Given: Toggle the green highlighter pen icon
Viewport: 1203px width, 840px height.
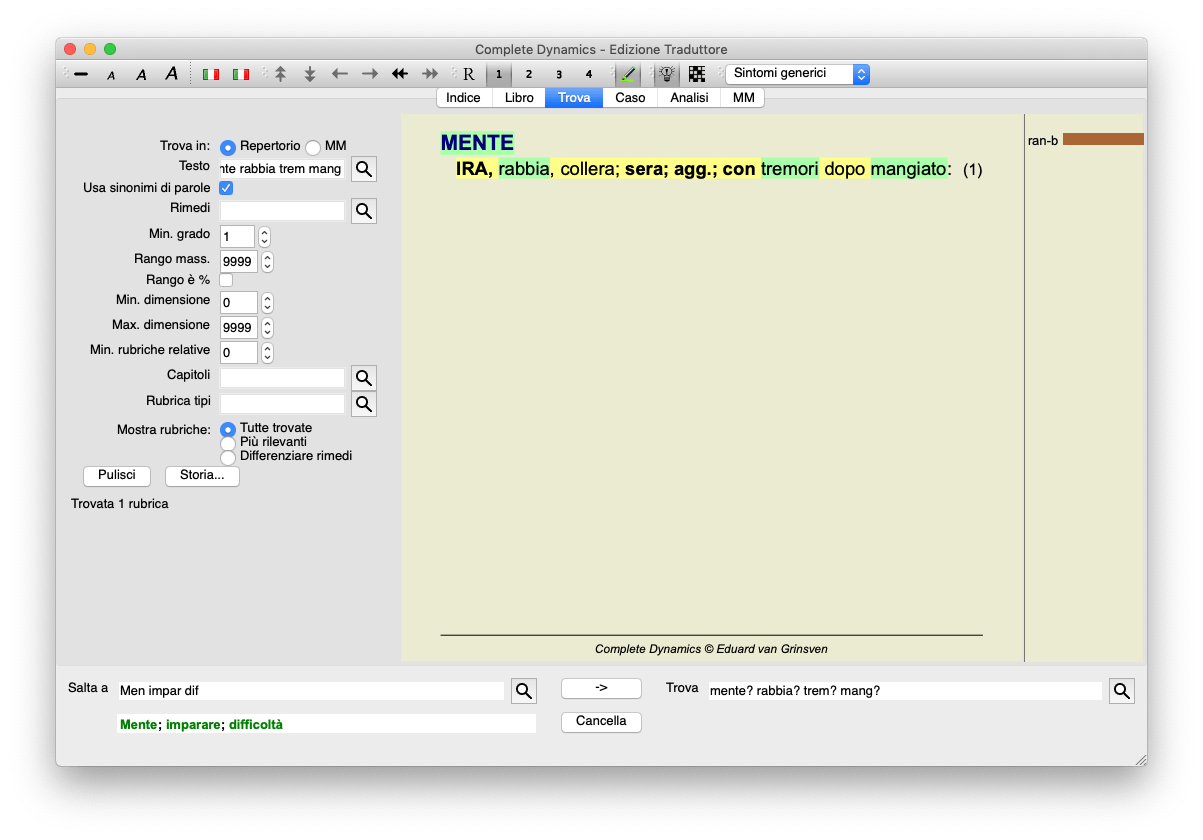Looking at the screenshot, I should [628, 74].
